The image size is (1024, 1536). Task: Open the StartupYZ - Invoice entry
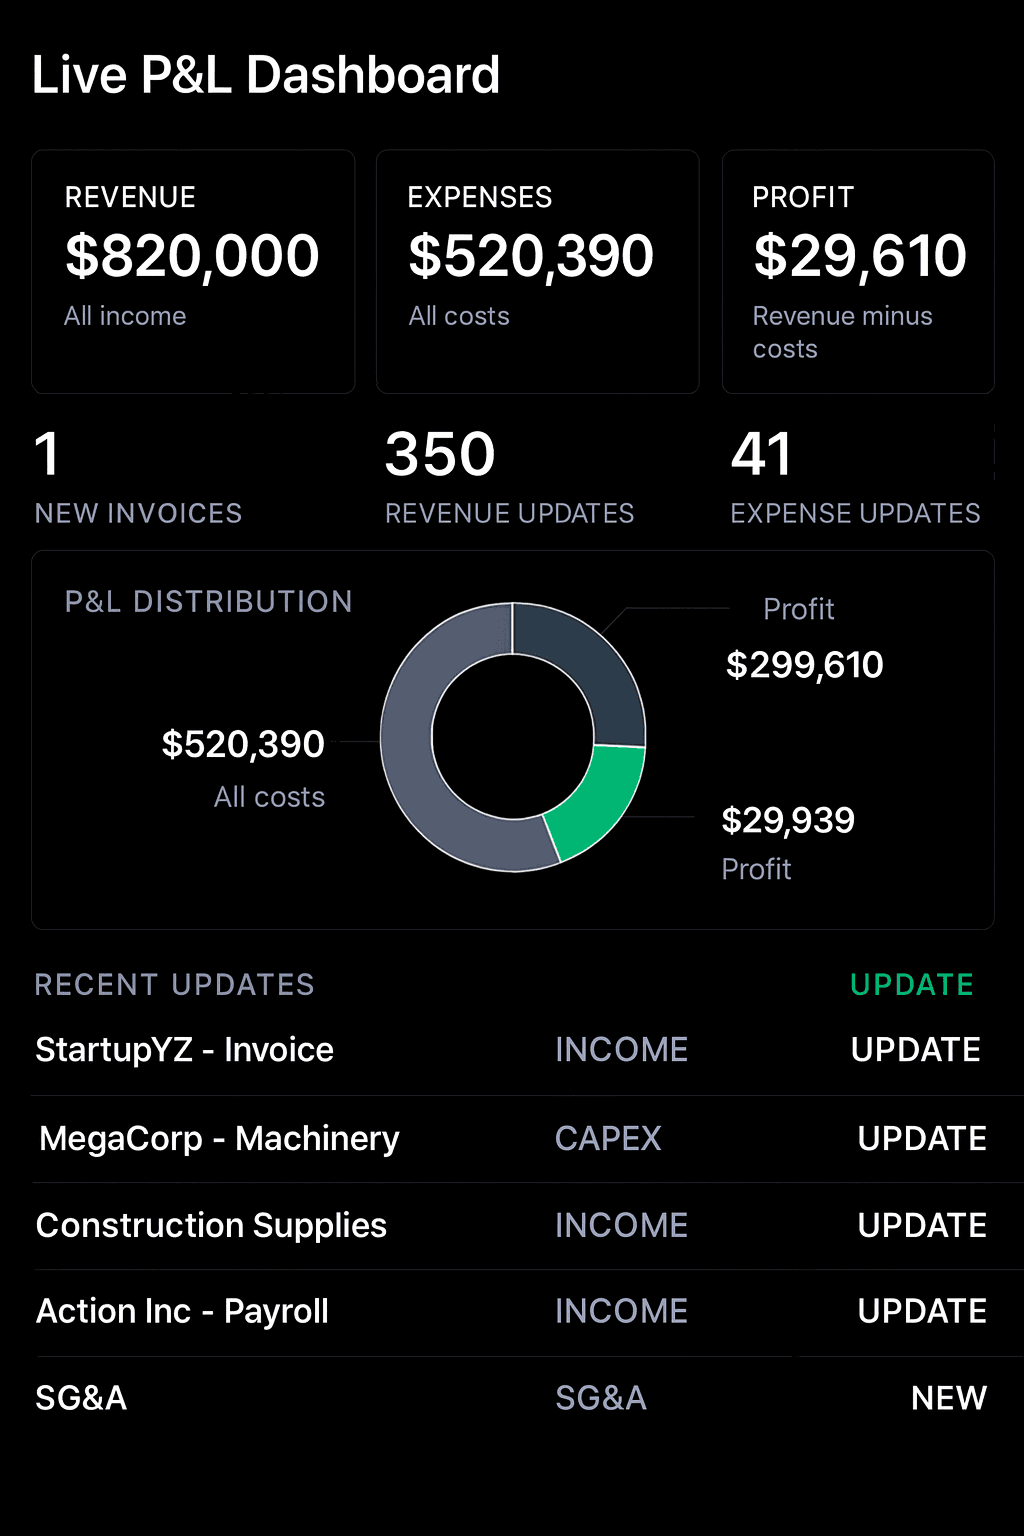click(x=185, y=1050)
